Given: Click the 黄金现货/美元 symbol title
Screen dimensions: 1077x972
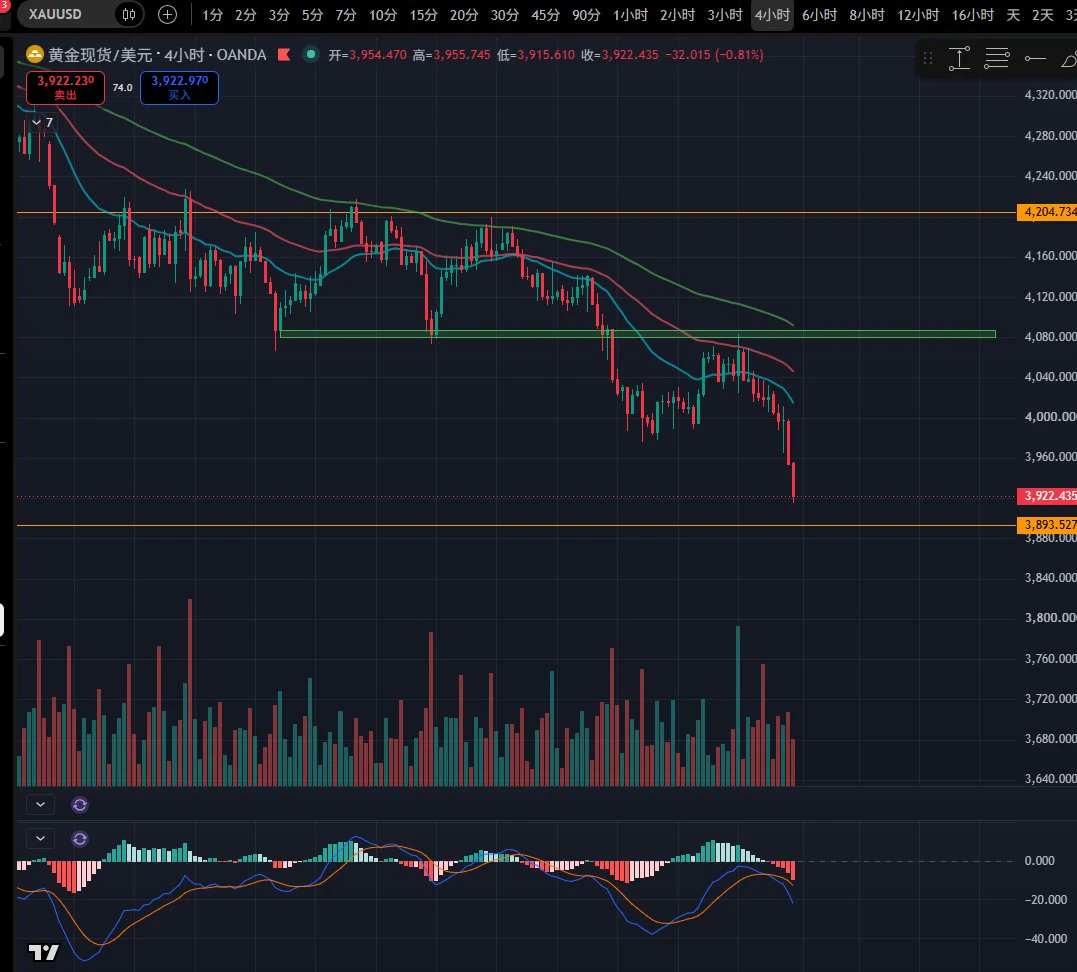Looking at the screenshot, I should click(102, 55).
